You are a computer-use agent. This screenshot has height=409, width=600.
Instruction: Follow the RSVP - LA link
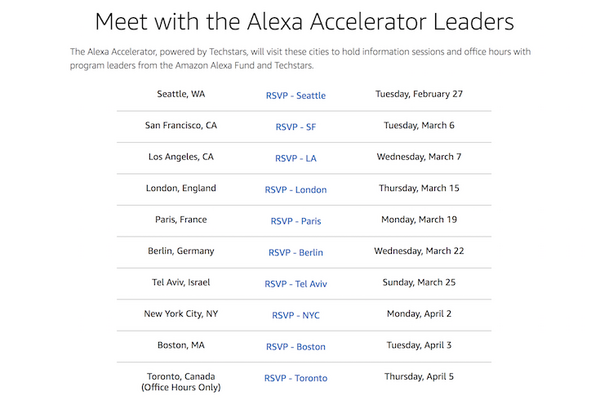(295, 158)
